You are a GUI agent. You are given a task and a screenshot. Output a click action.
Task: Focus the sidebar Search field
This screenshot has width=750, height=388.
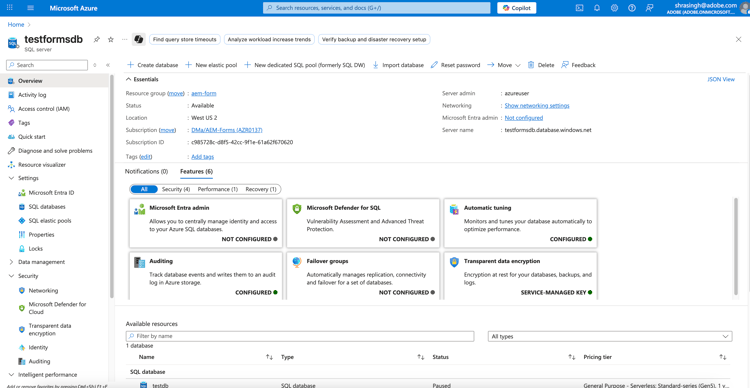pyautogui.click(x=47, y=65)
